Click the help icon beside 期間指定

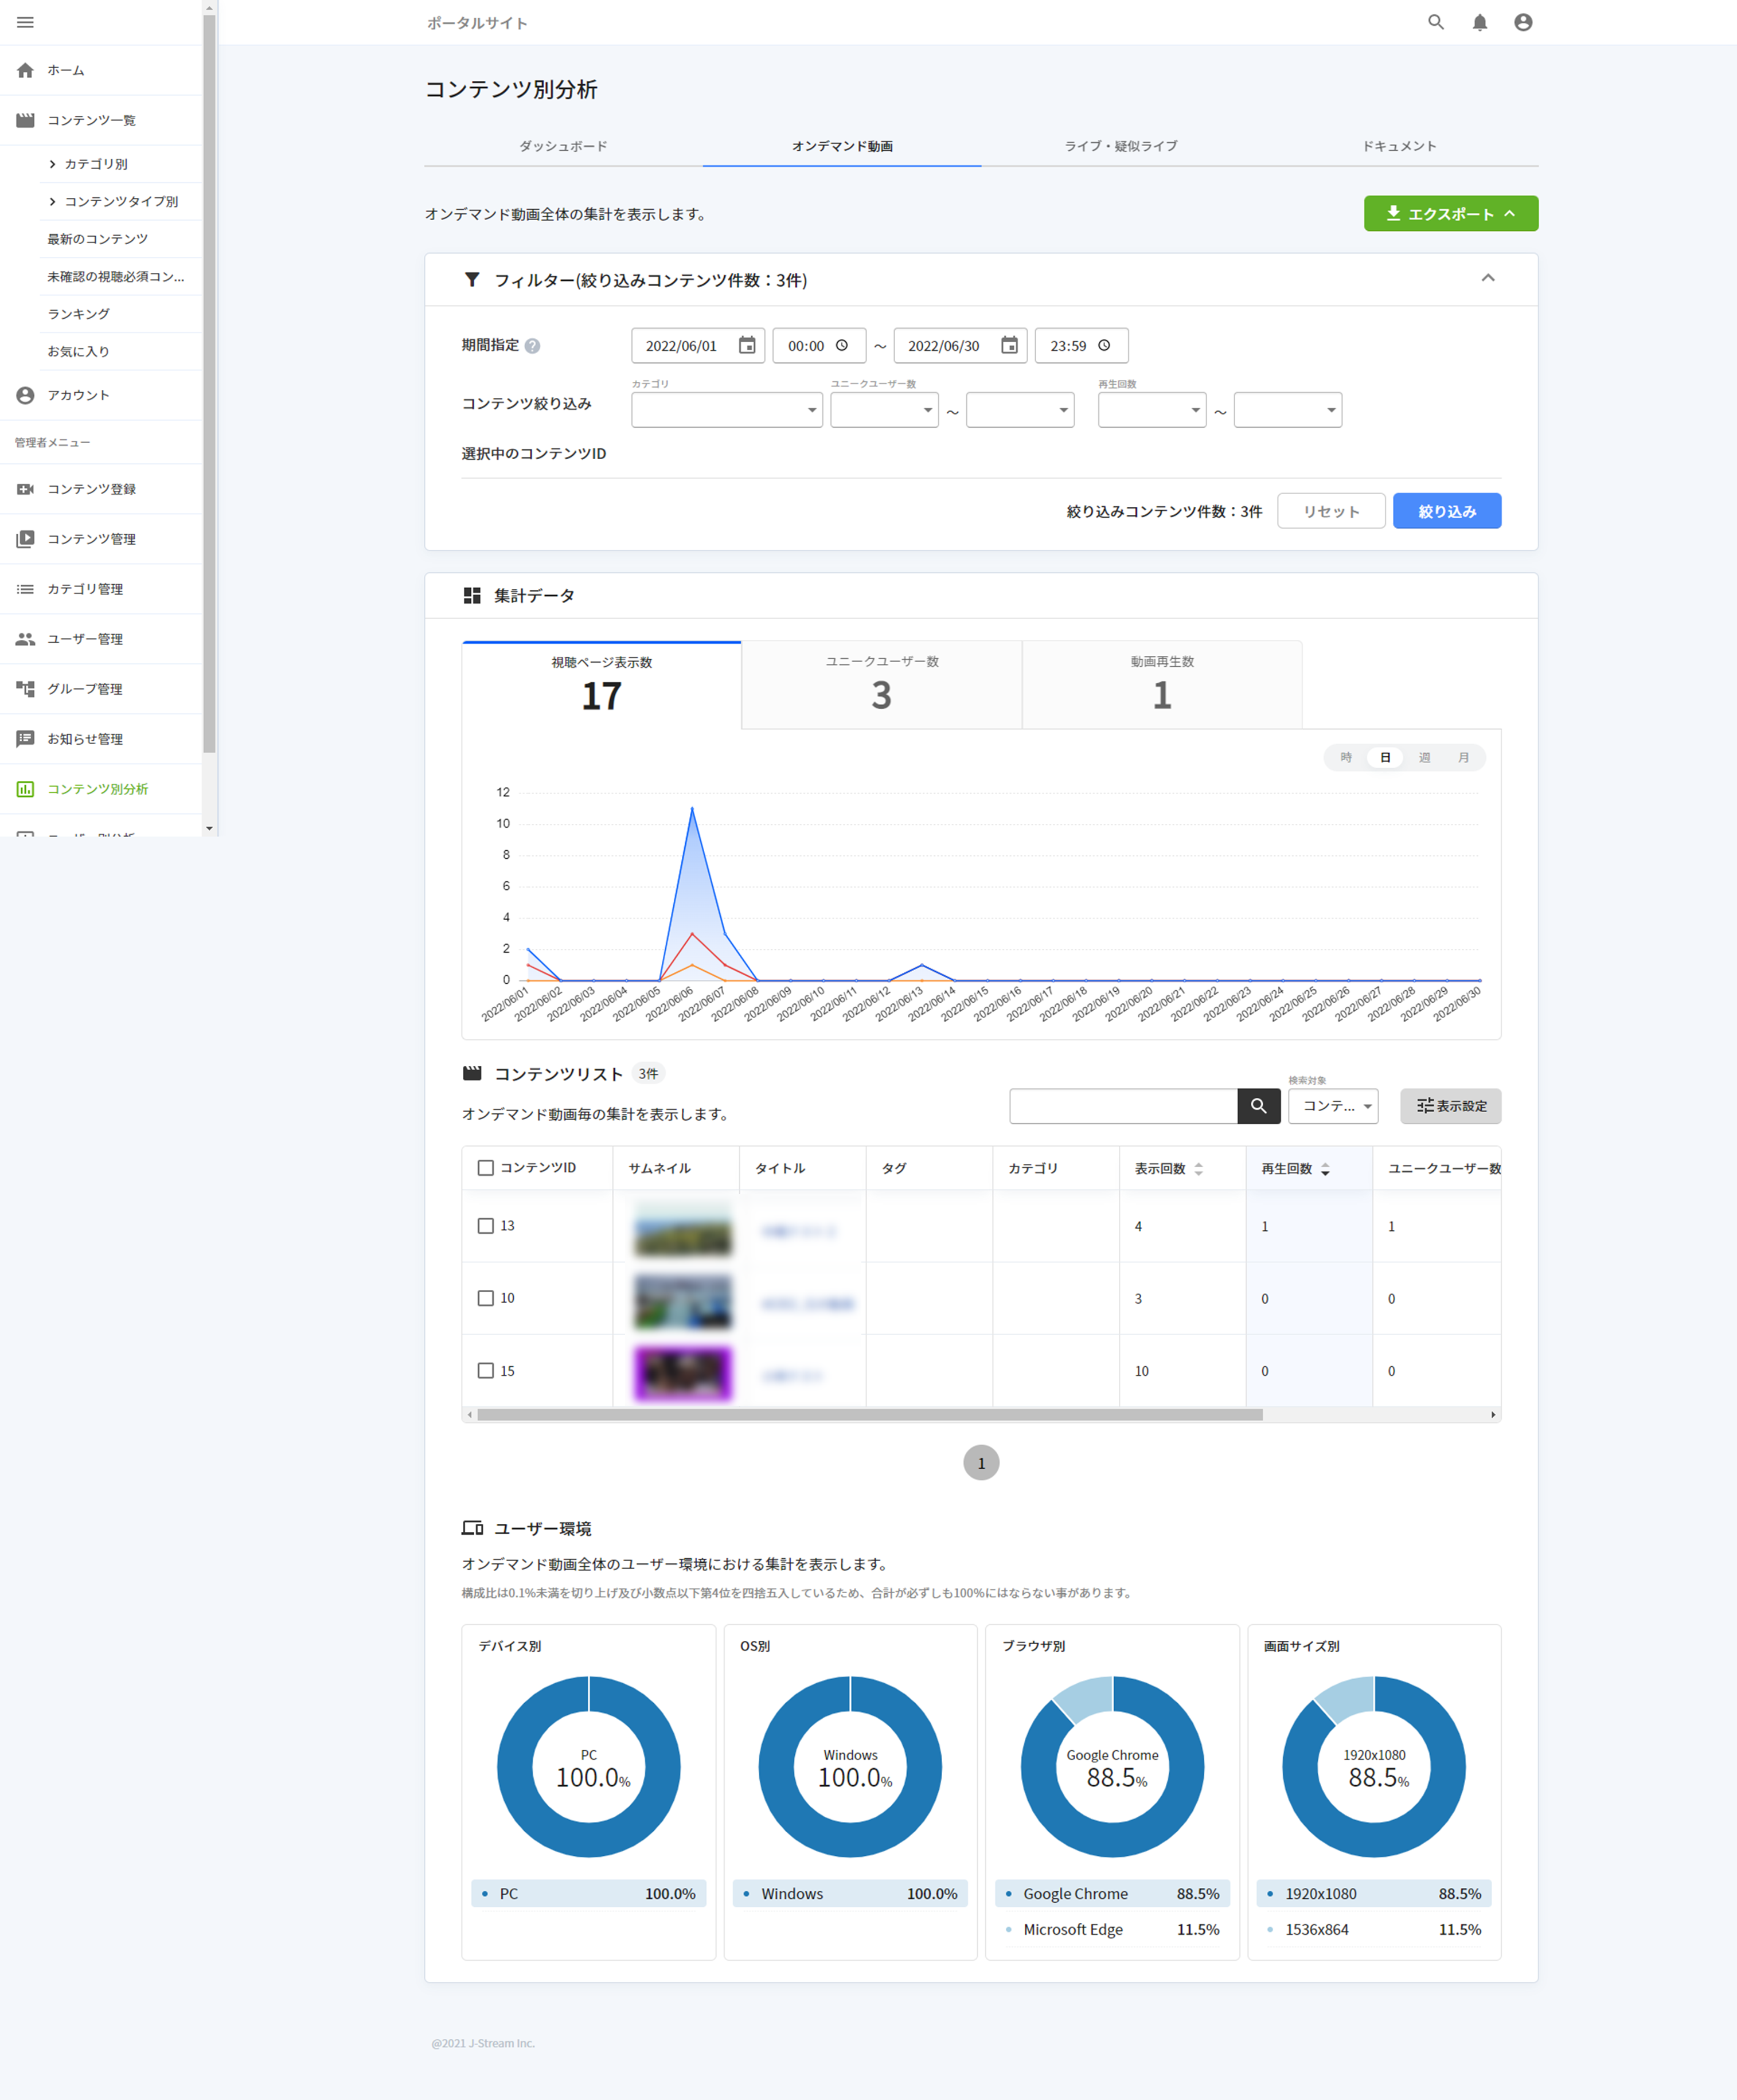[532, 346]
